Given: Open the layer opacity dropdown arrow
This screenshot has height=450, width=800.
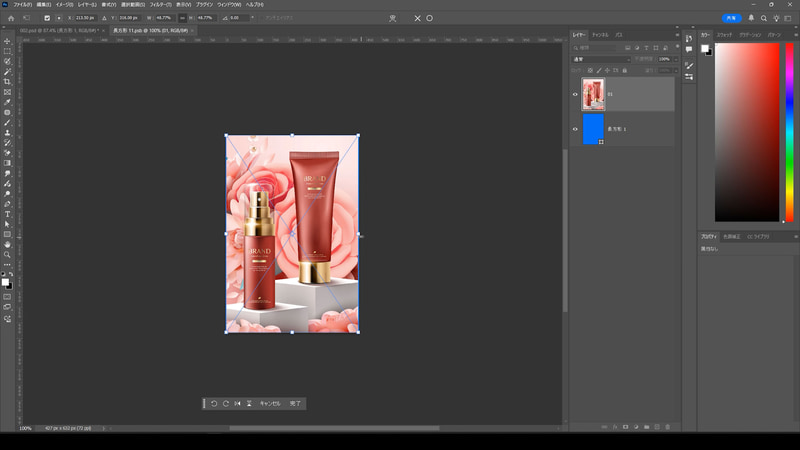Looking at the screenshot, I should pos(676,59).
